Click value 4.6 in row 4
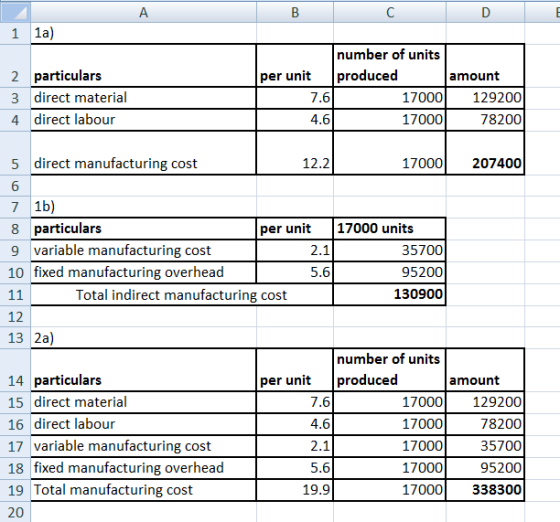This screenshot has width=560, height=522. [295, 120]
